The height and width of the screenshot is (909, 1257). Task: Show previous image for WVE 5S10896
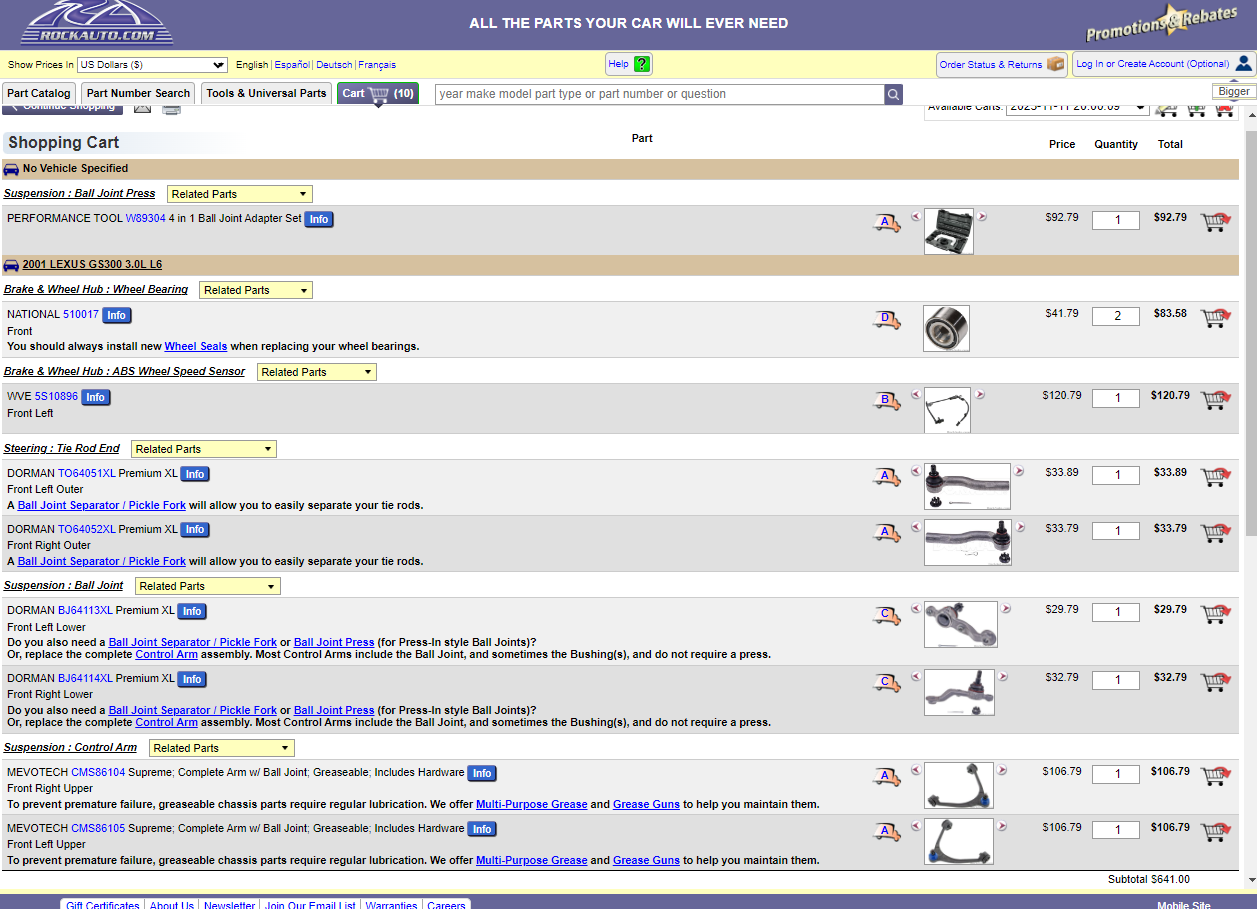915,394
